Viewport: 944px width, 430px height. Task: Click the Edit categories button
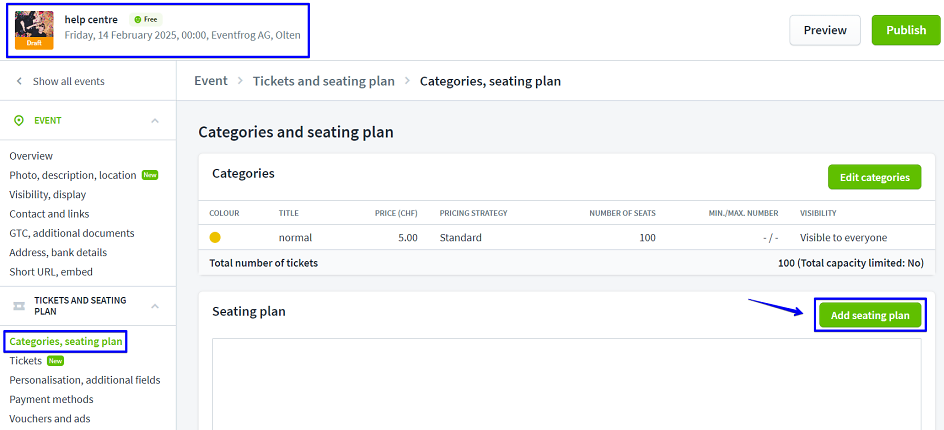(x=874, y=177)
